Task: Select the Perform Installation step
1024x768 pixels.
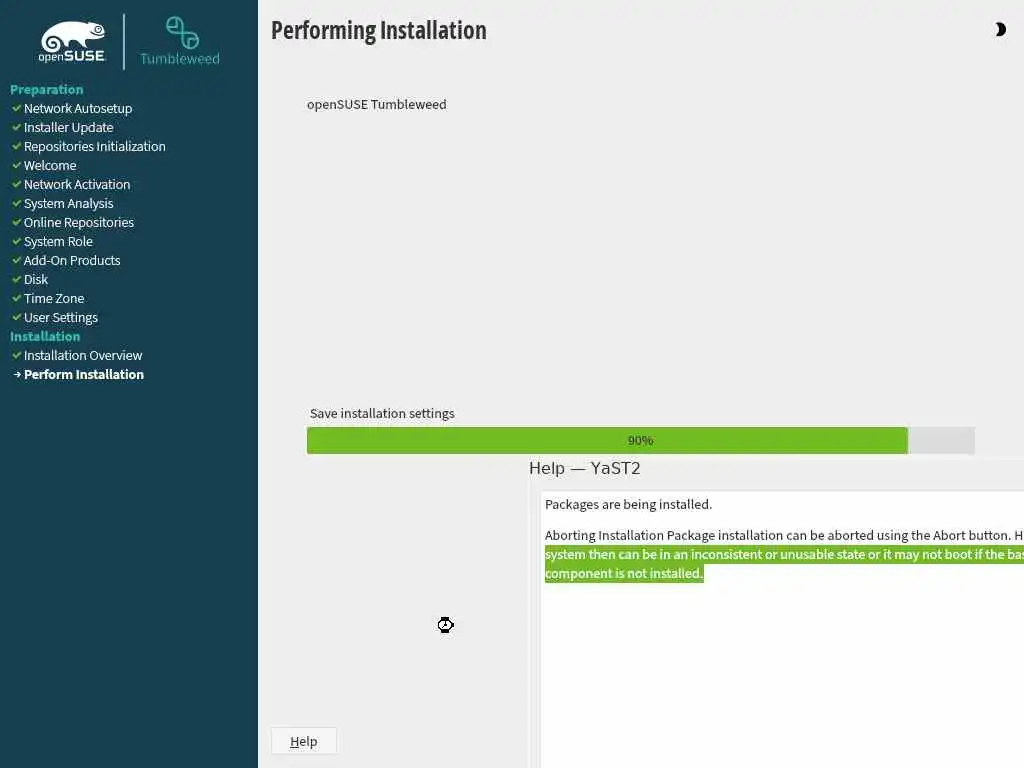Action: [84, 374]
